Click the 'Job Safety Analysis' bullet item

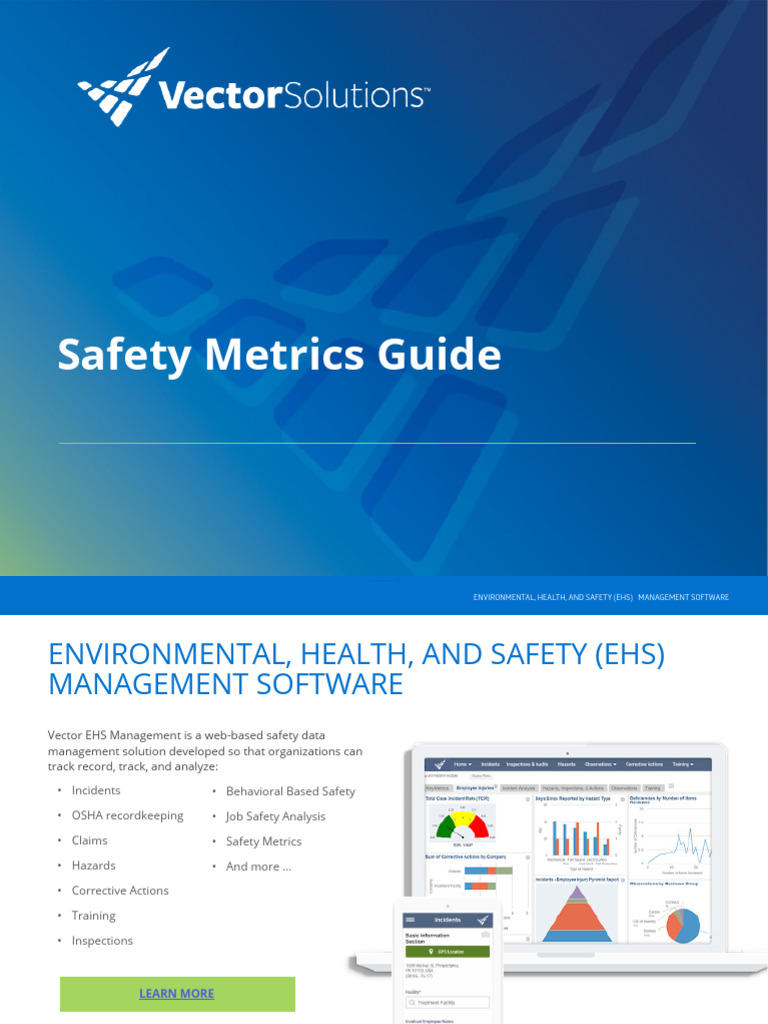(276, 816)
